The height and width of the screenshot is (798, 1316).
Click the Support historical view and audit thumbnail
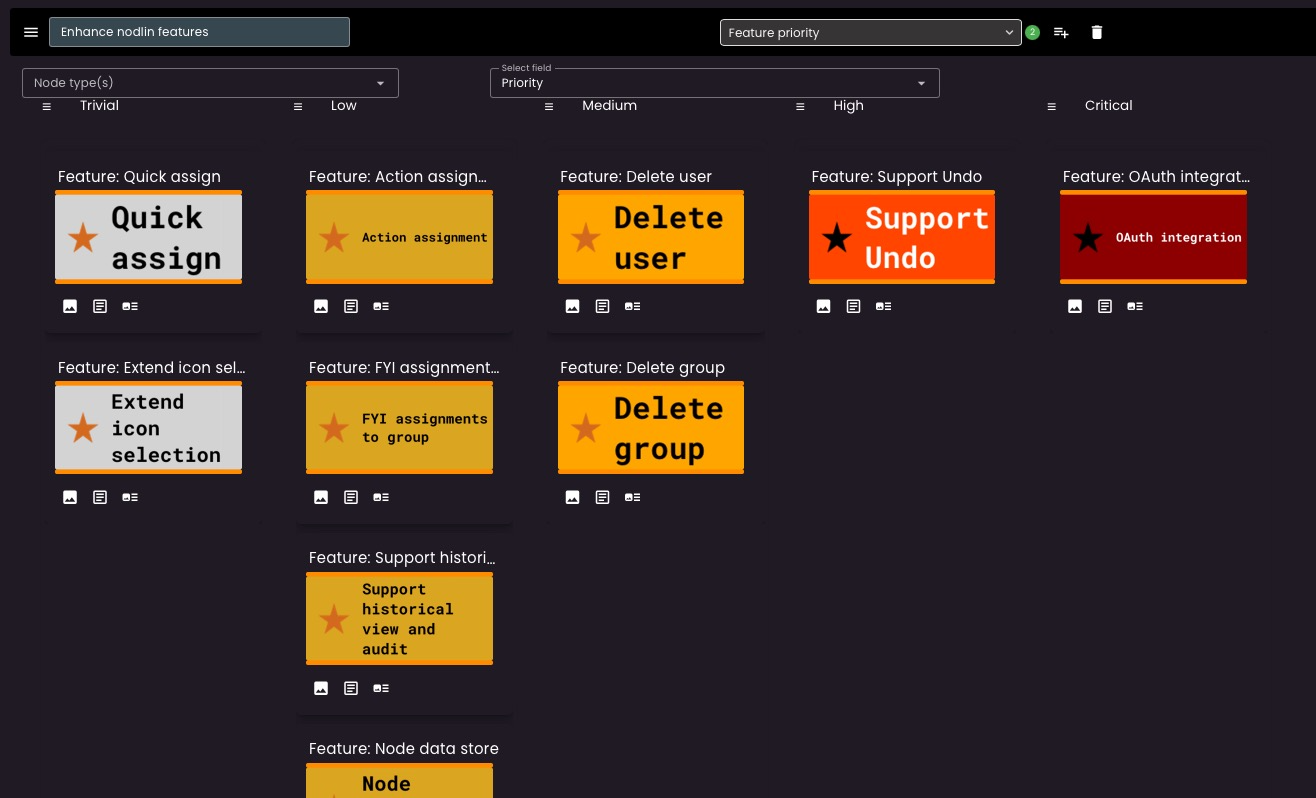pos(399,619)
